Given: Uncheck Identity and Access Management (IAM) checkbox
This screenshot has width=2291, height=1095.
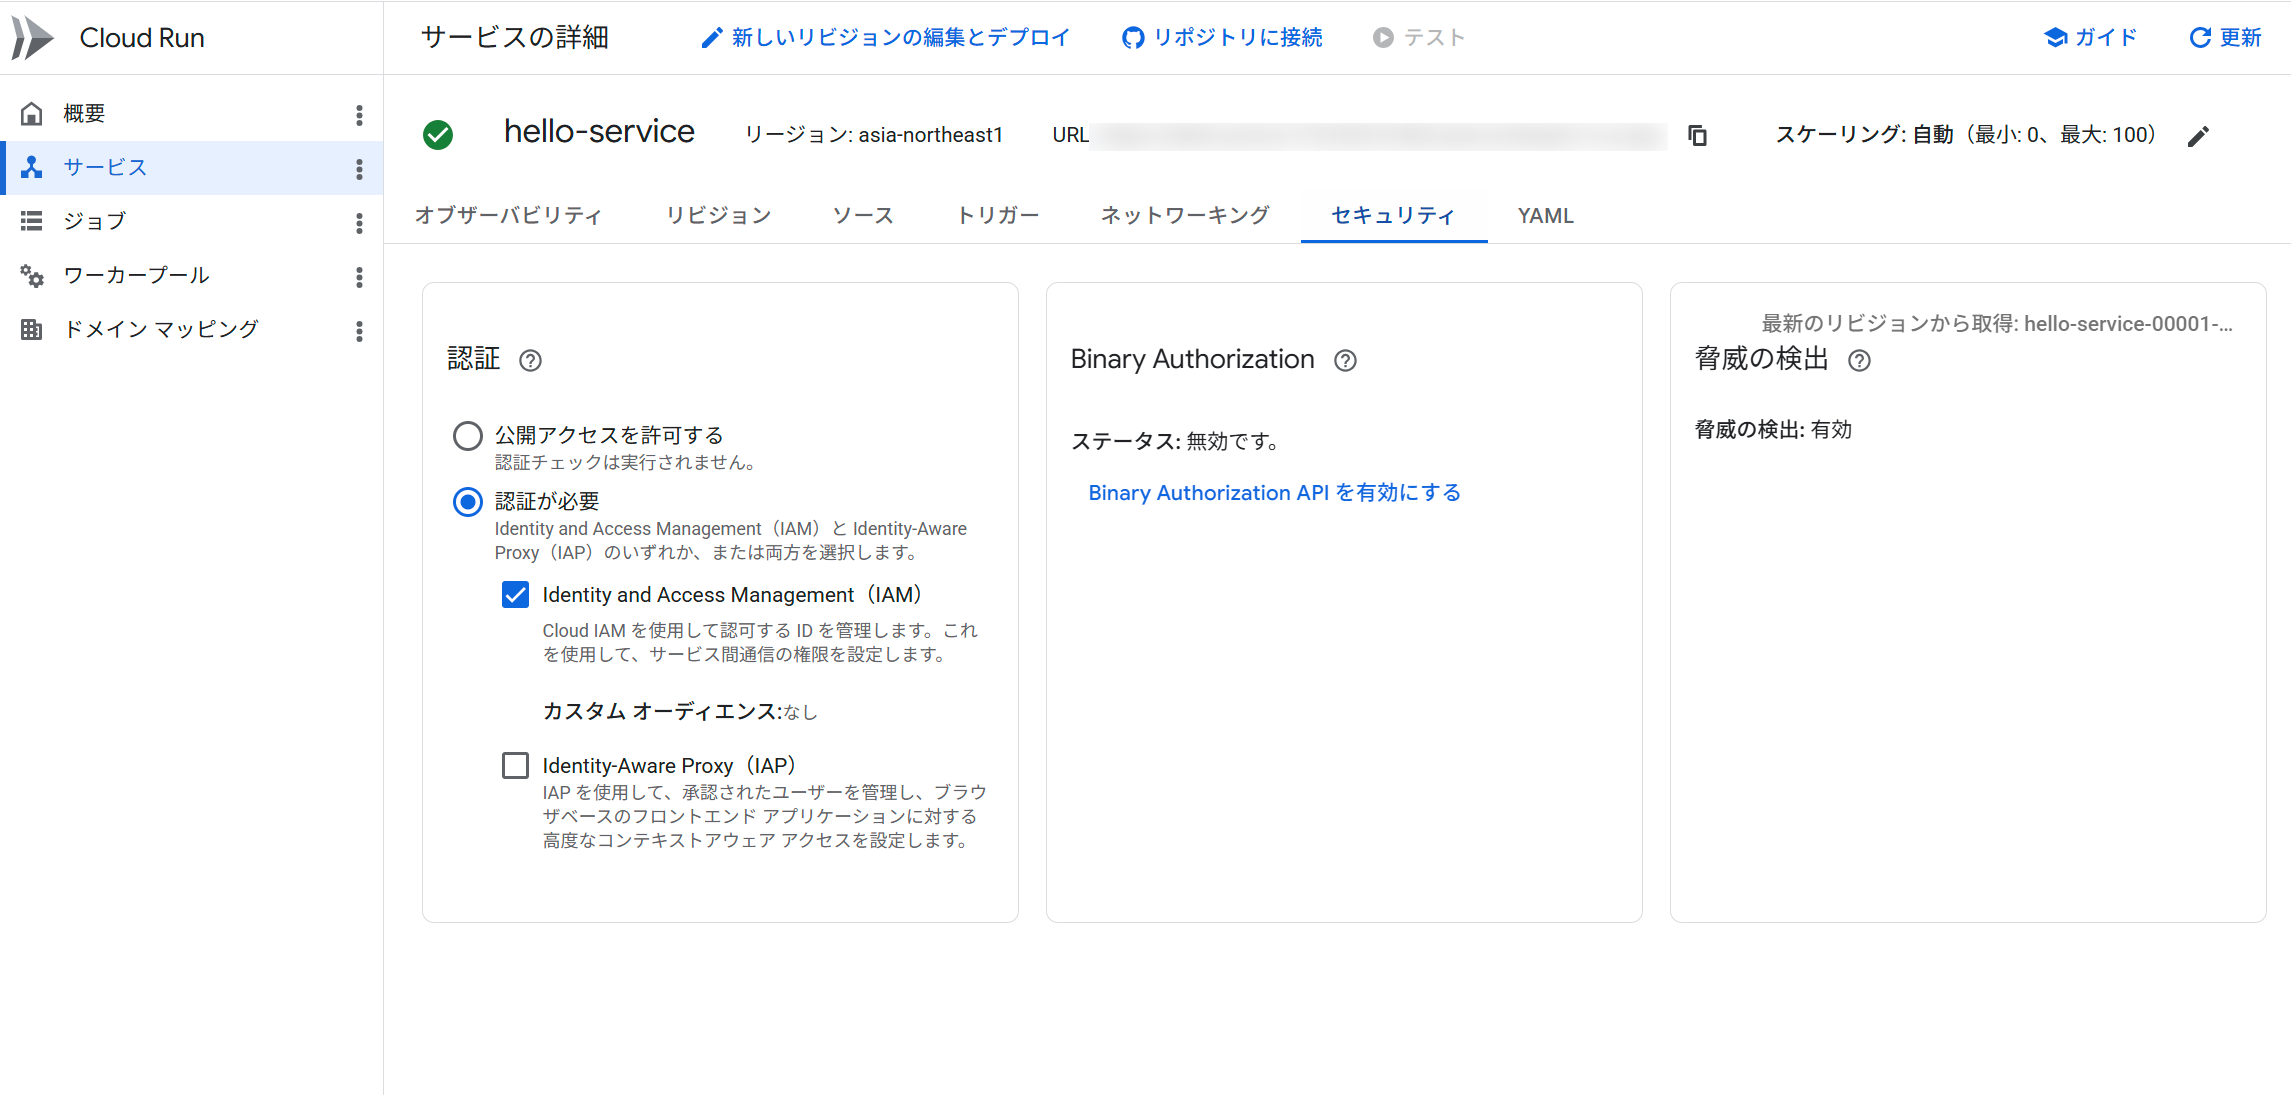Looking at the screenshot, I should pyautogui.click(x=515, y=595).
